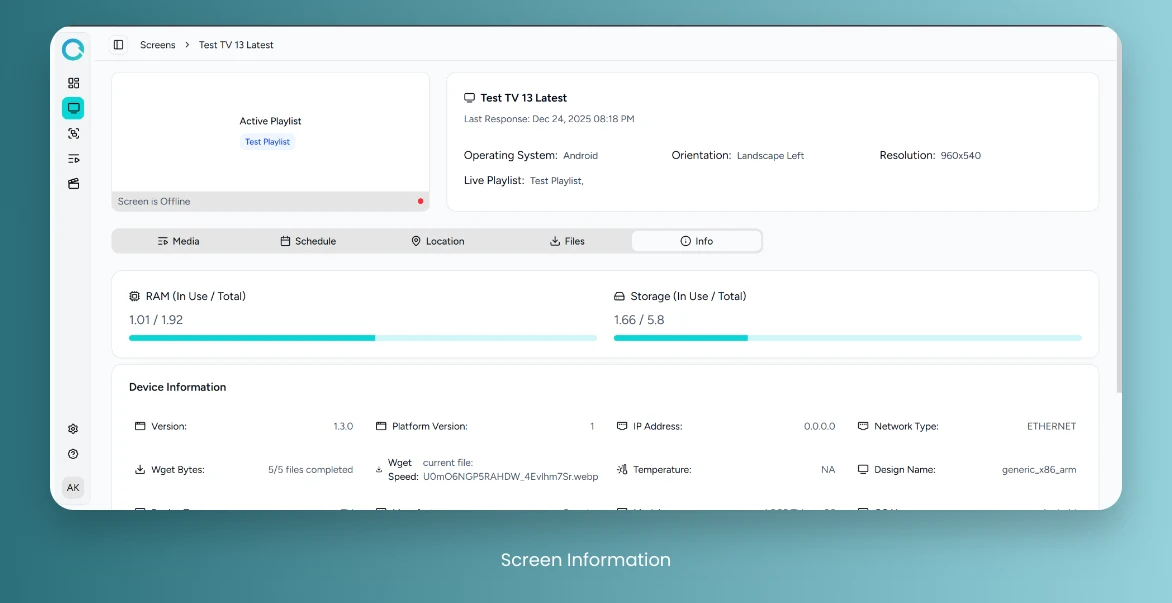Click the app logo in the sidebar
1172x603 pixels.
(x=73, y=49)
